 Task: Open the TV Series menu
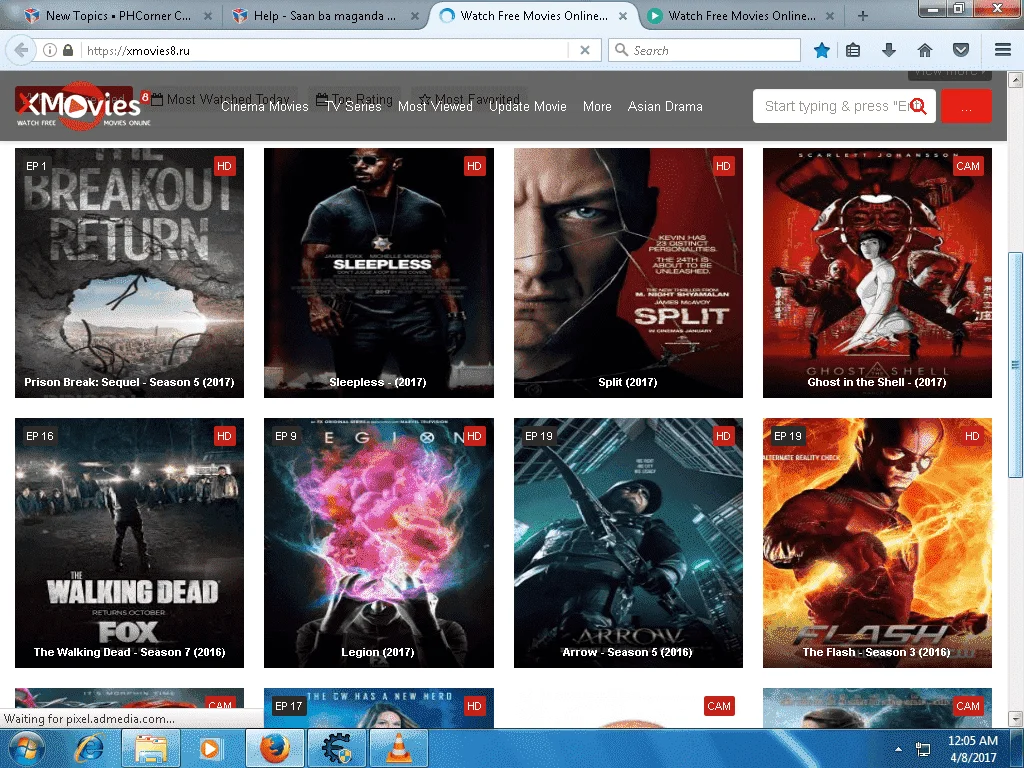pos(353,106)
